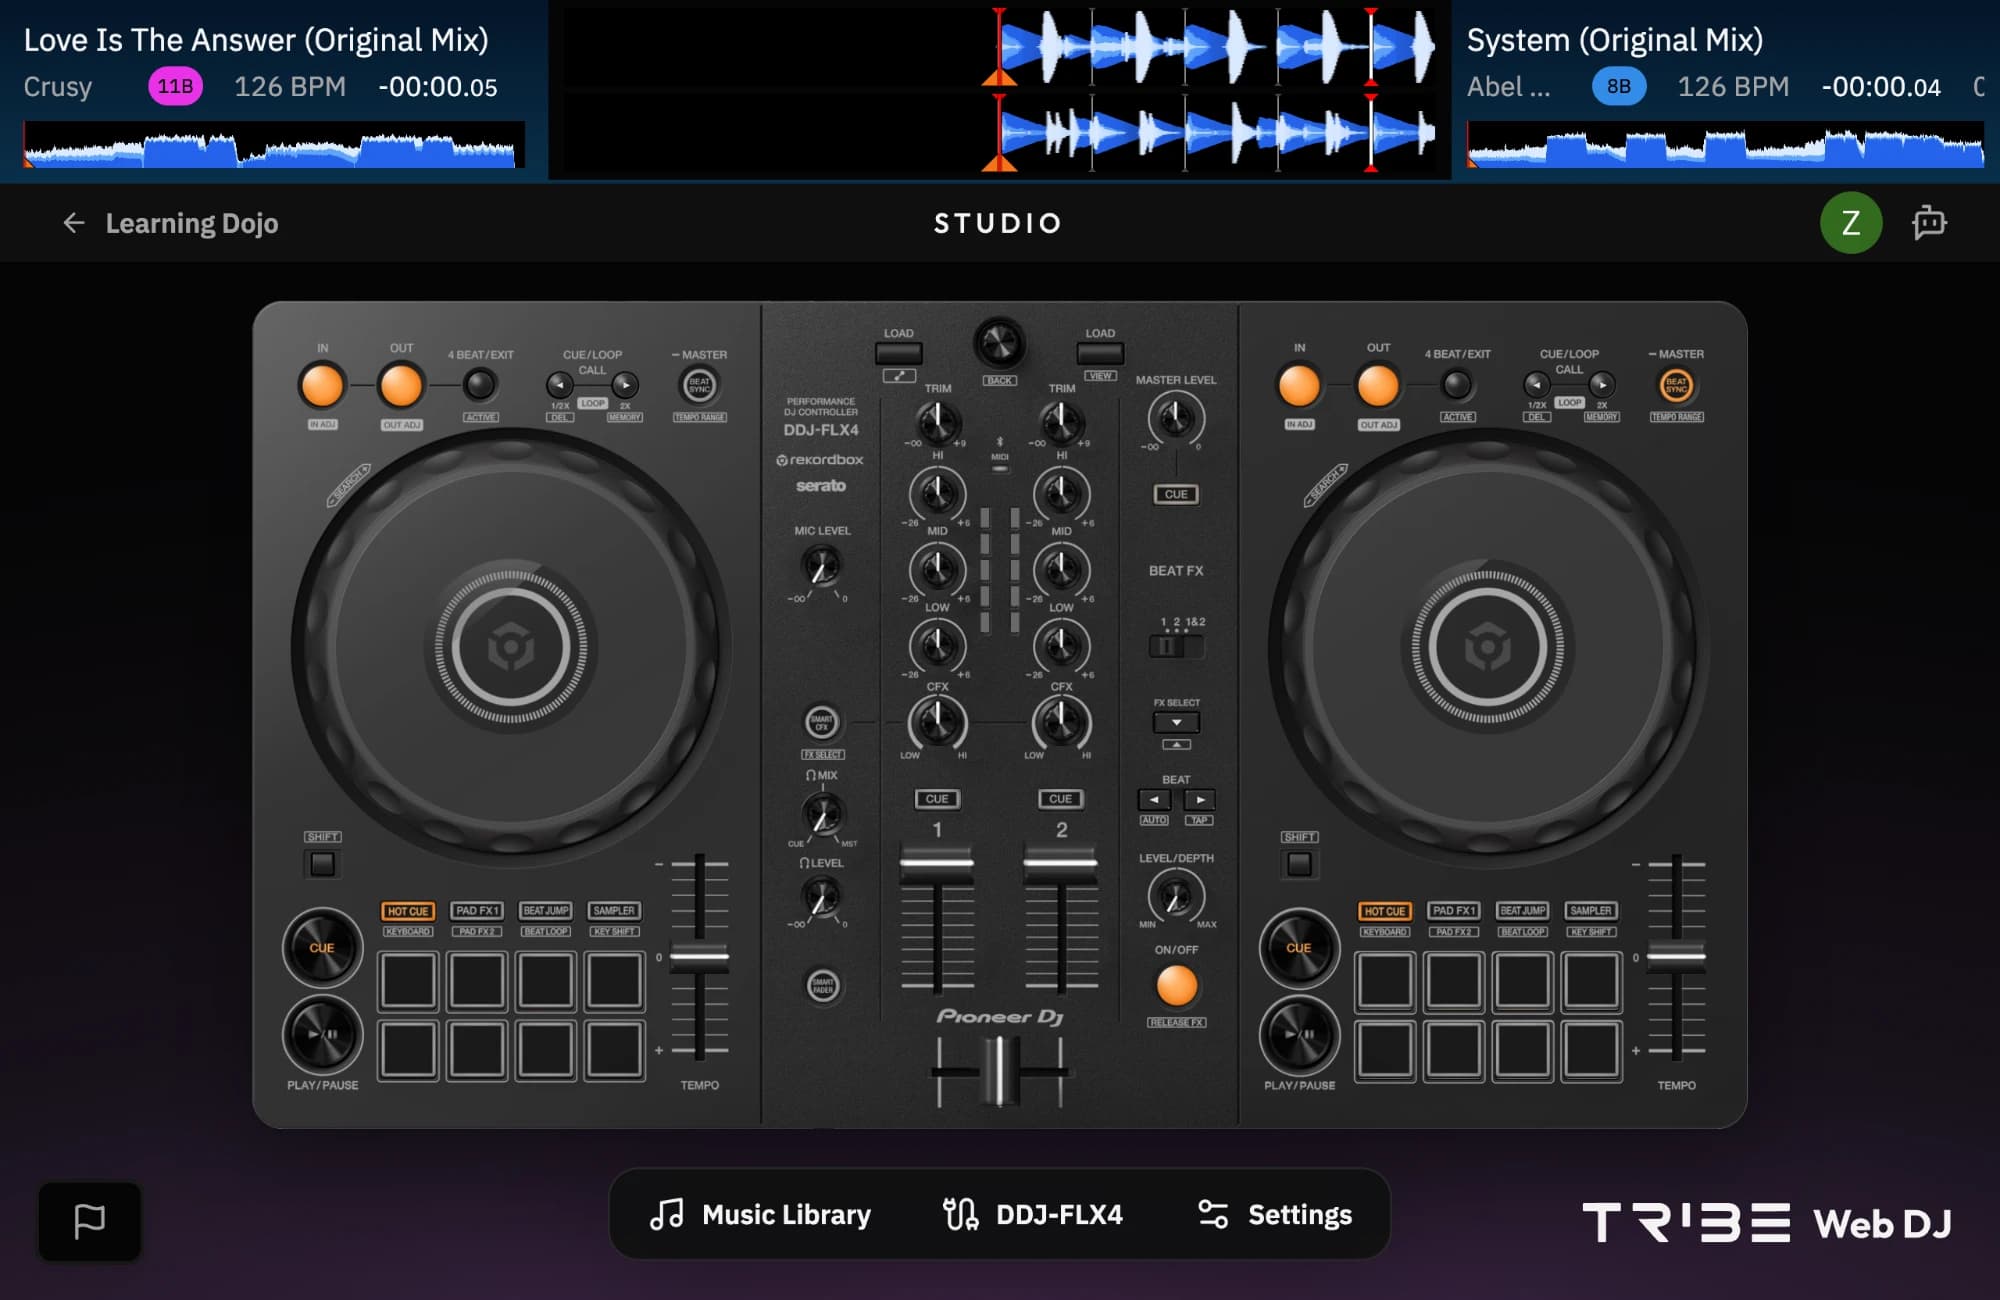Viewport: 2000px width, 1300px height.
Task: Click the browse rotary knob
Action: click(999, 344)
